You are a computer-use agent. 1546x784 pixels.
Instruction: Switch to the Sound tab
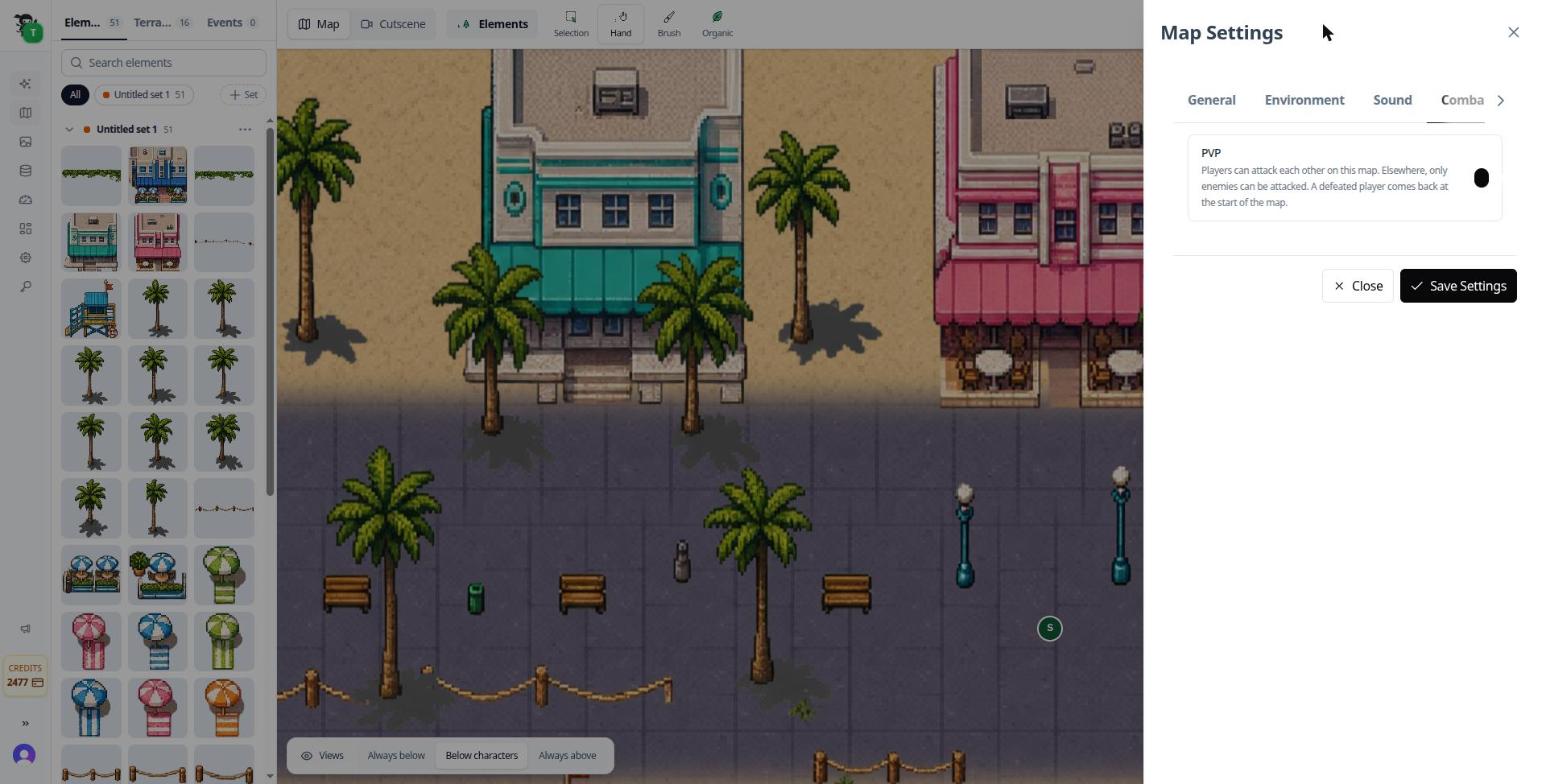[x=1392, y=100]
